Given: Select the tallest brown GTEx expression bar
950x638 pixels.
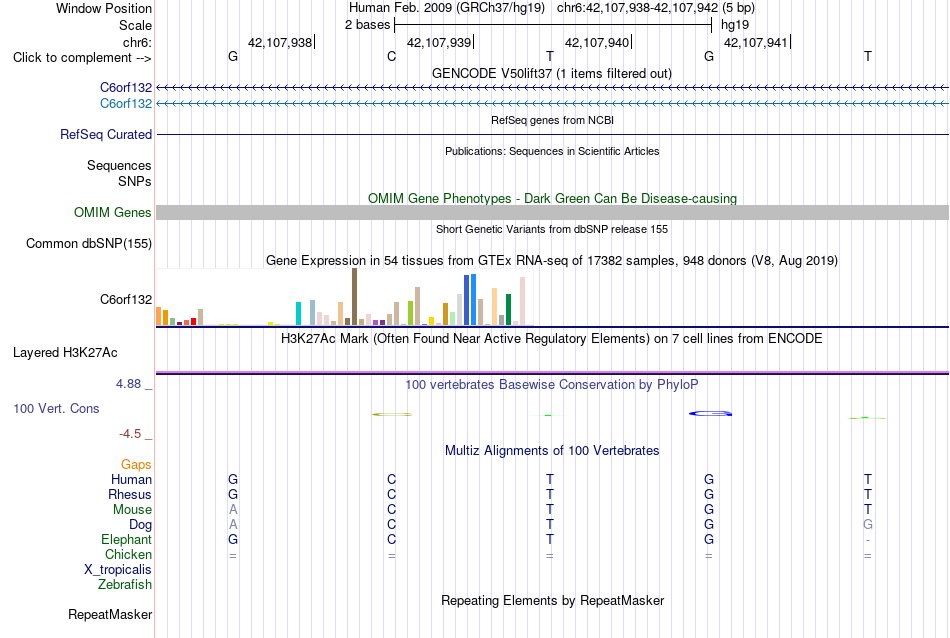Looking at the screenshot, I should 354,297.
